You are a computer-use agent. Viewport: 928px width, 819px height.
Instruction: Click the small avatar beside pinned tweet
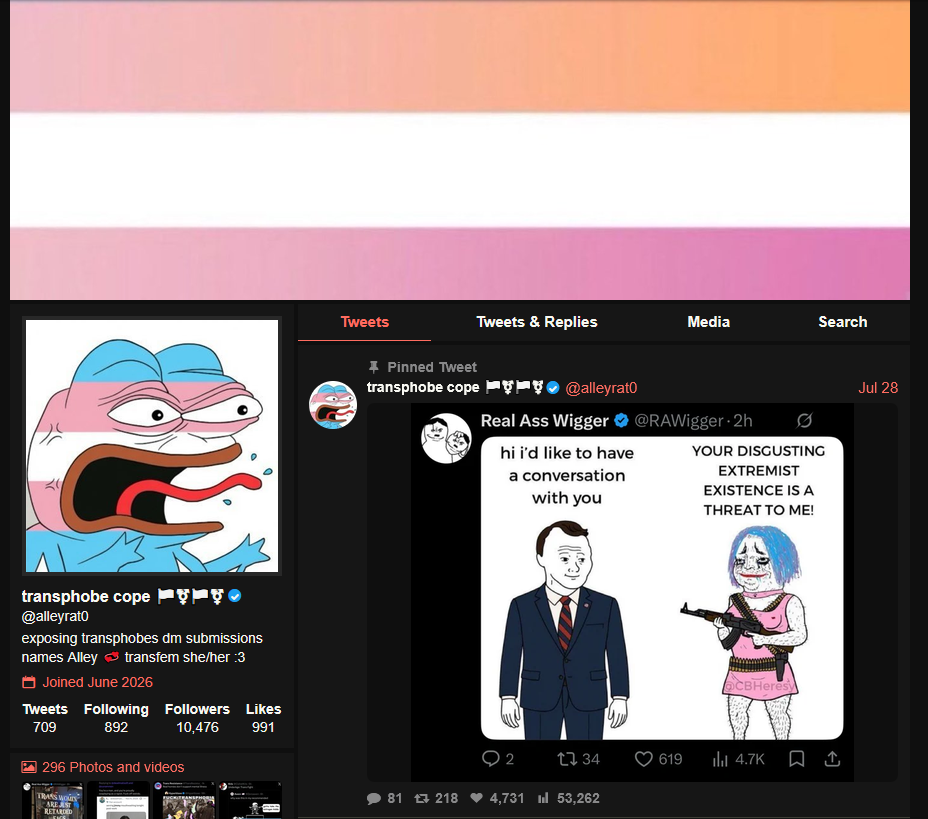[x=333, y=405]
